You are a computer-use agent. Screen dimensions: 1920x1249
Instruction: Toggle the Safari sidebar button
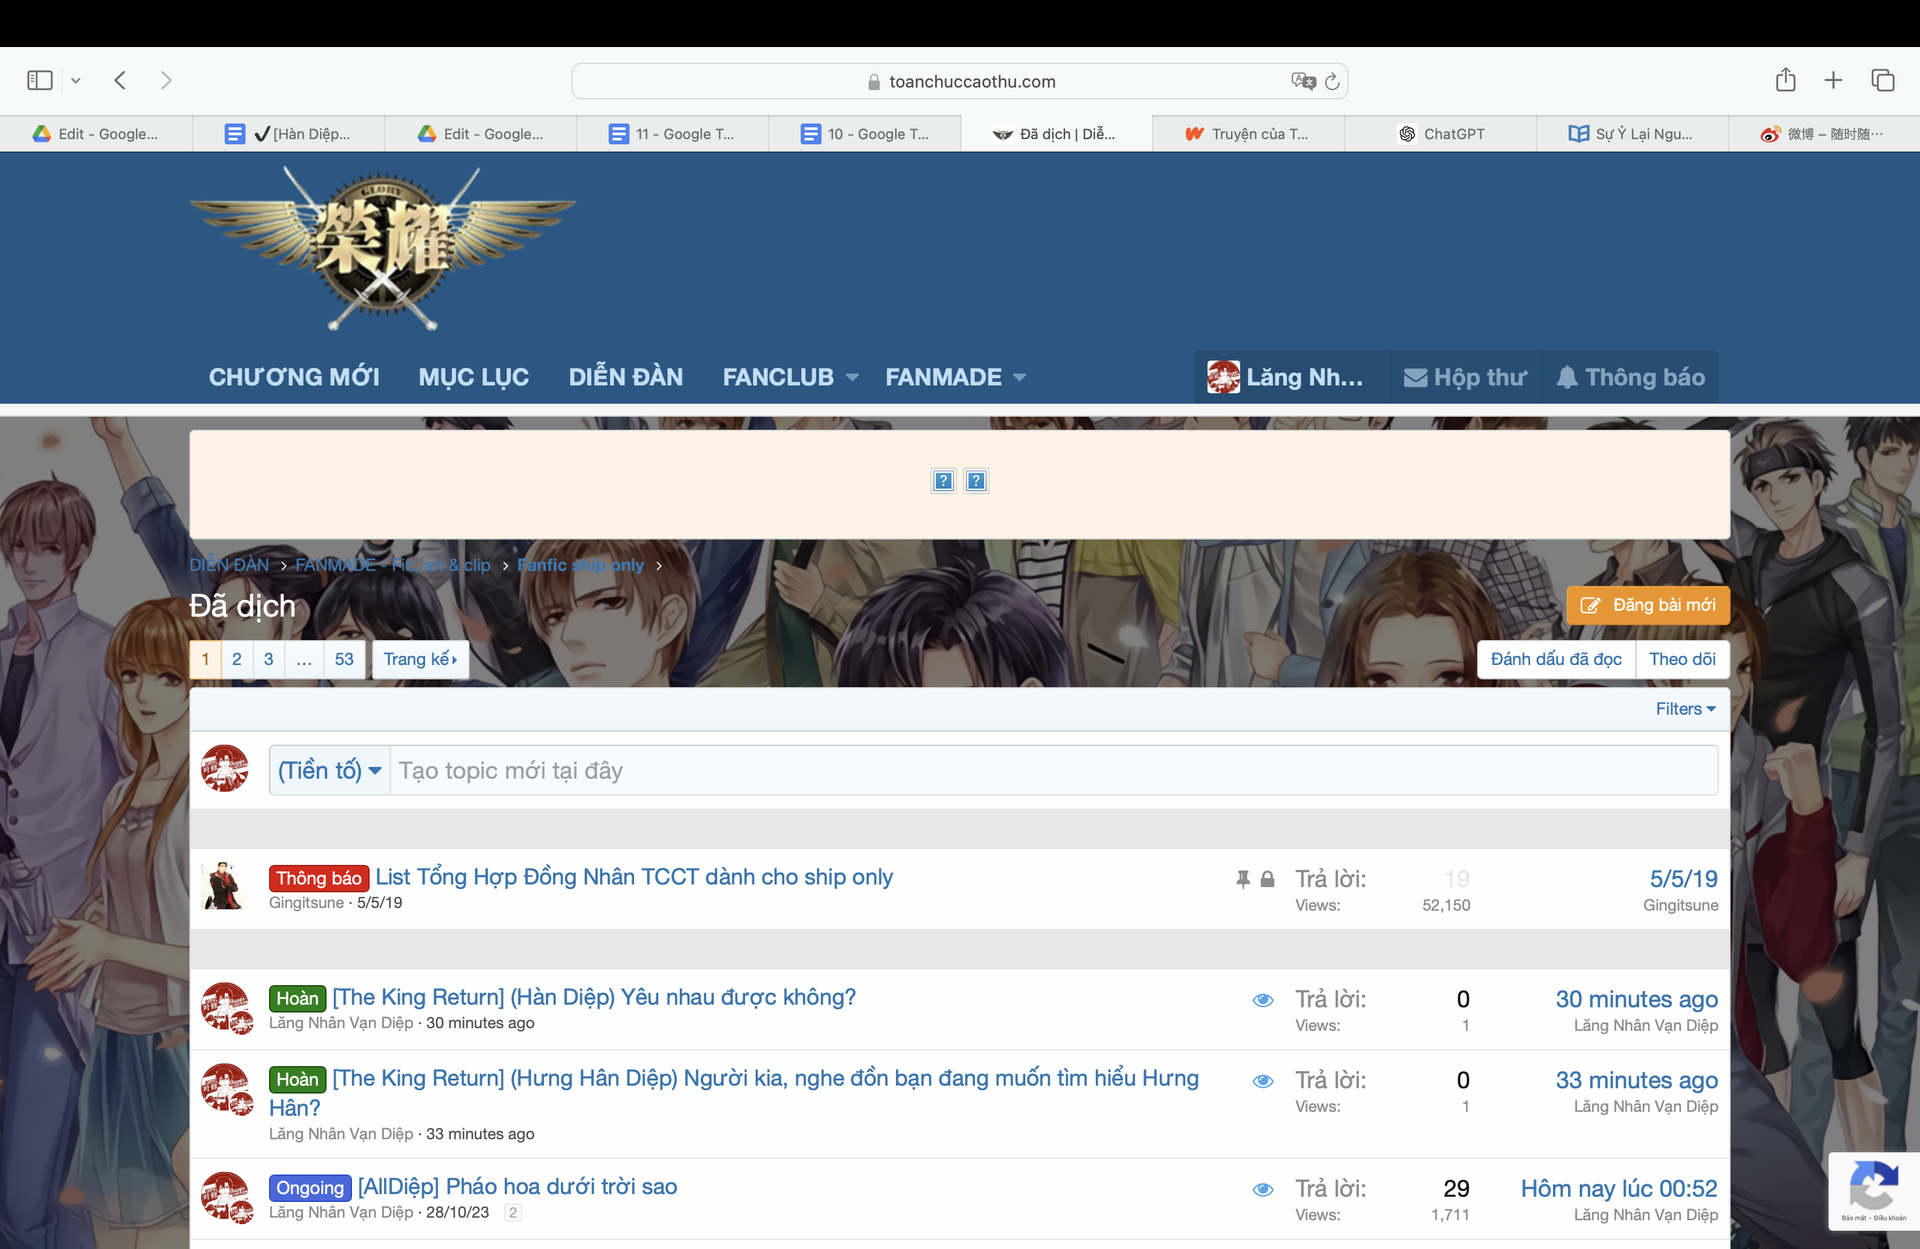tap(40, 80)
